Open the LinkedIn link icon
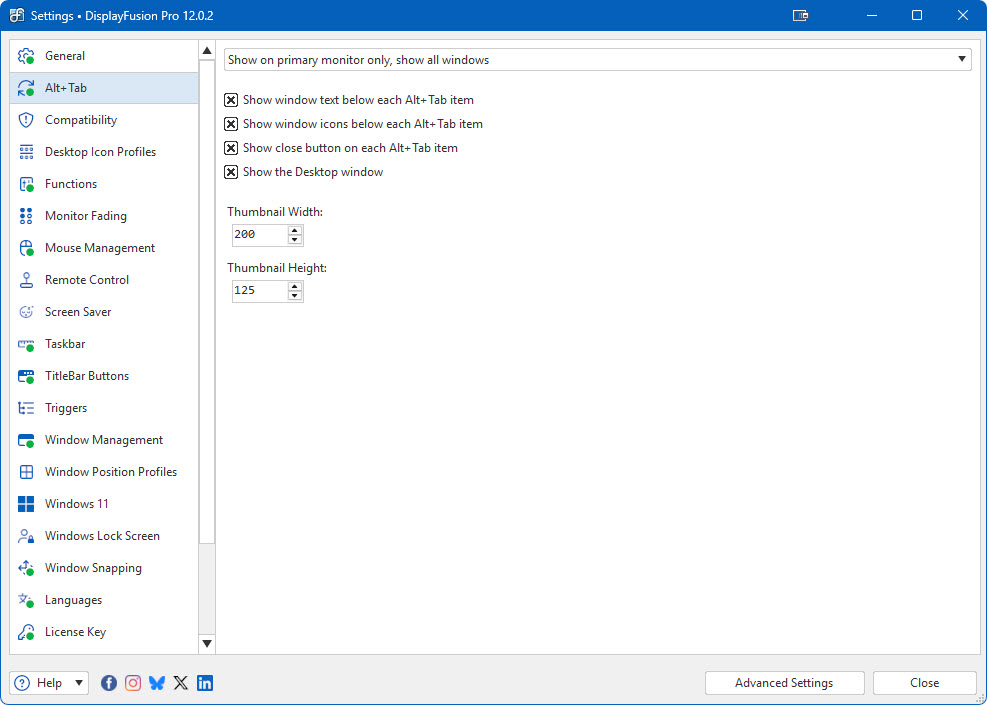987x705 pixels. coord(205,683)
